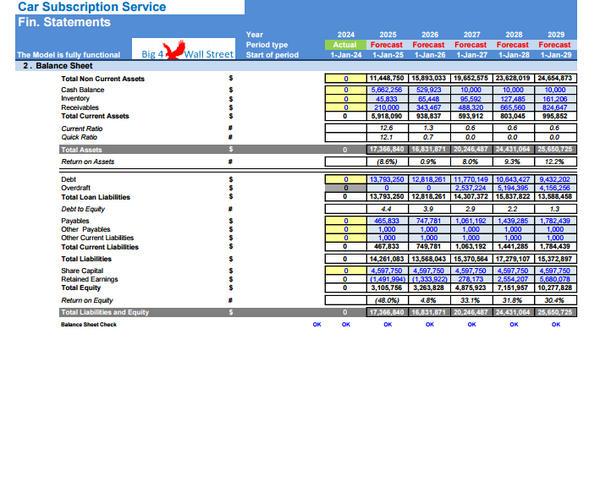Click the yellow Inventory 2024 cell
Viewport: 600px width, 504px height.
tap(345, 99)
